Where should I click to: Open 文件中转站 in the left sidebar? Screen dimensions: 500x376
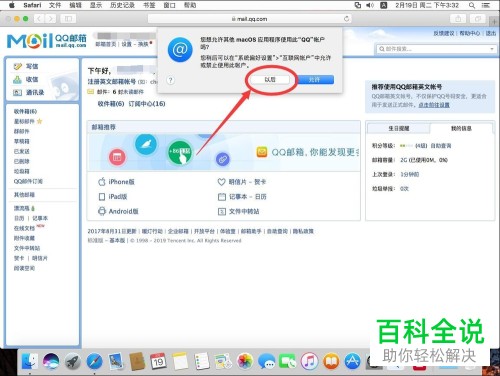[x=27, y=248]
